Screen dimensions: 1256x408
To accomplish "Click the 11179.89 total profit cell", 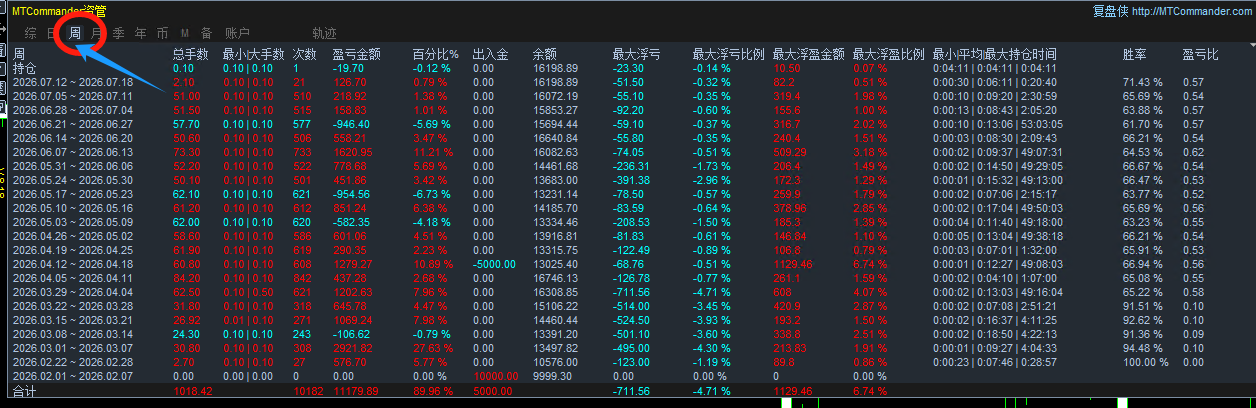I will tap(356, 390).
